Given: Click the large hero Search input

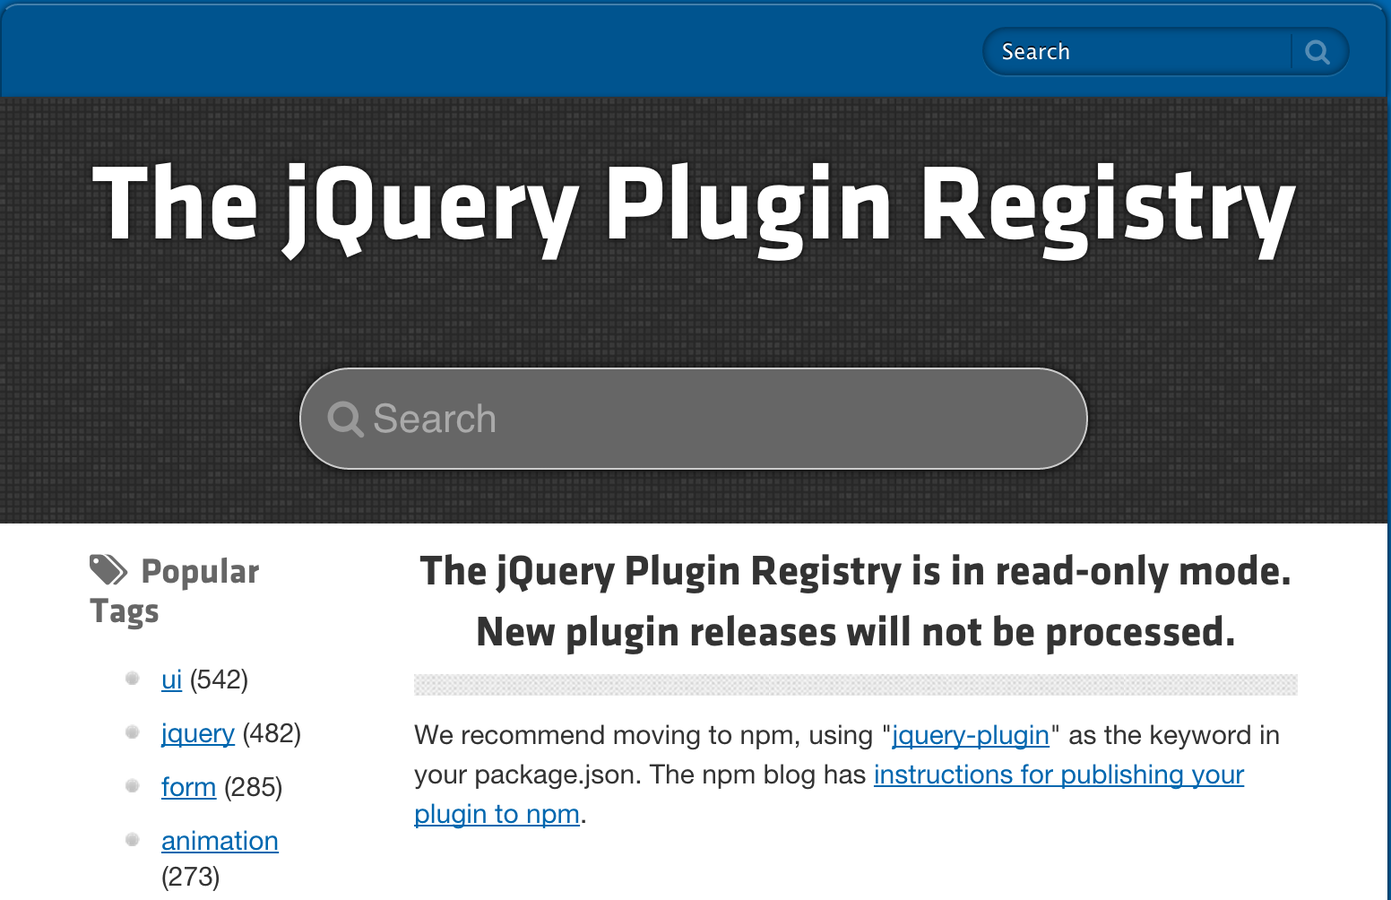Looking at the screenshot, I should click(693, 419).
